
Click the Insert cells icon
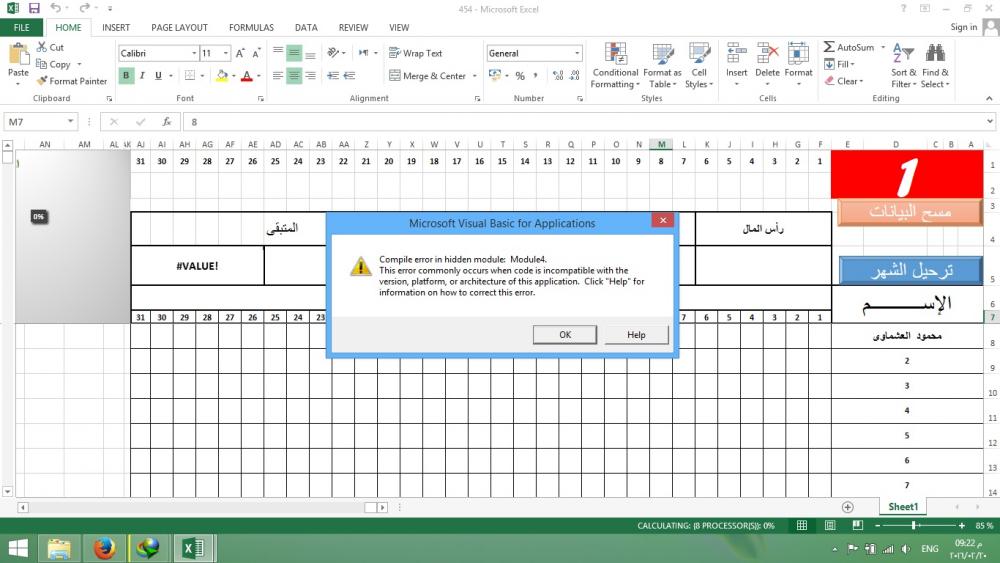(736, 54)
